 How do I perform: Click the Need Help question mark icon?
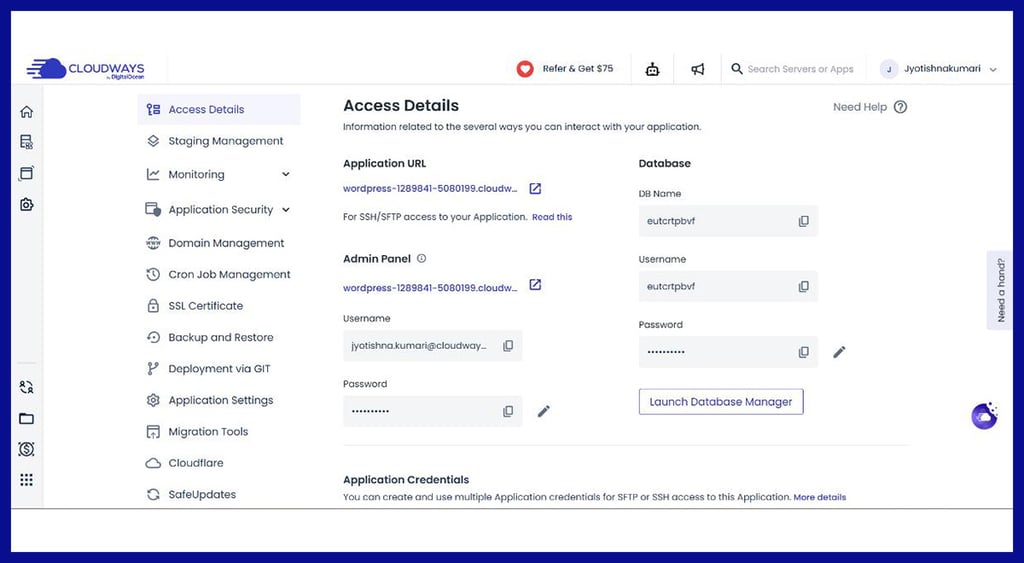901,107
